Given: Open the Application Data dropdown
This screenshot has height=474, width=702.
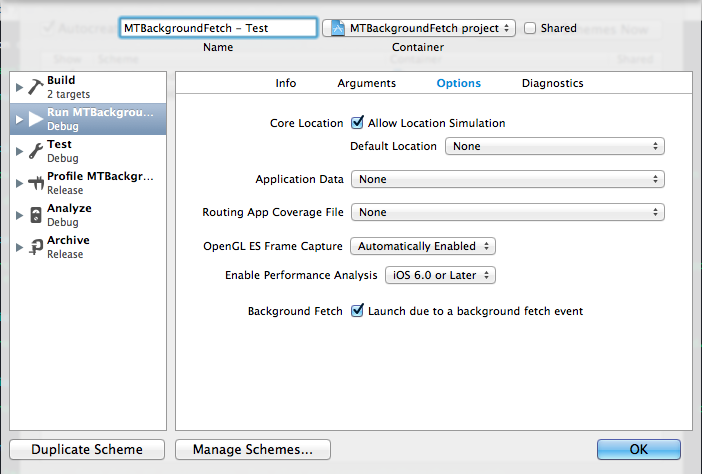Looking at the screenshot, I should click(x=508, y=179).
